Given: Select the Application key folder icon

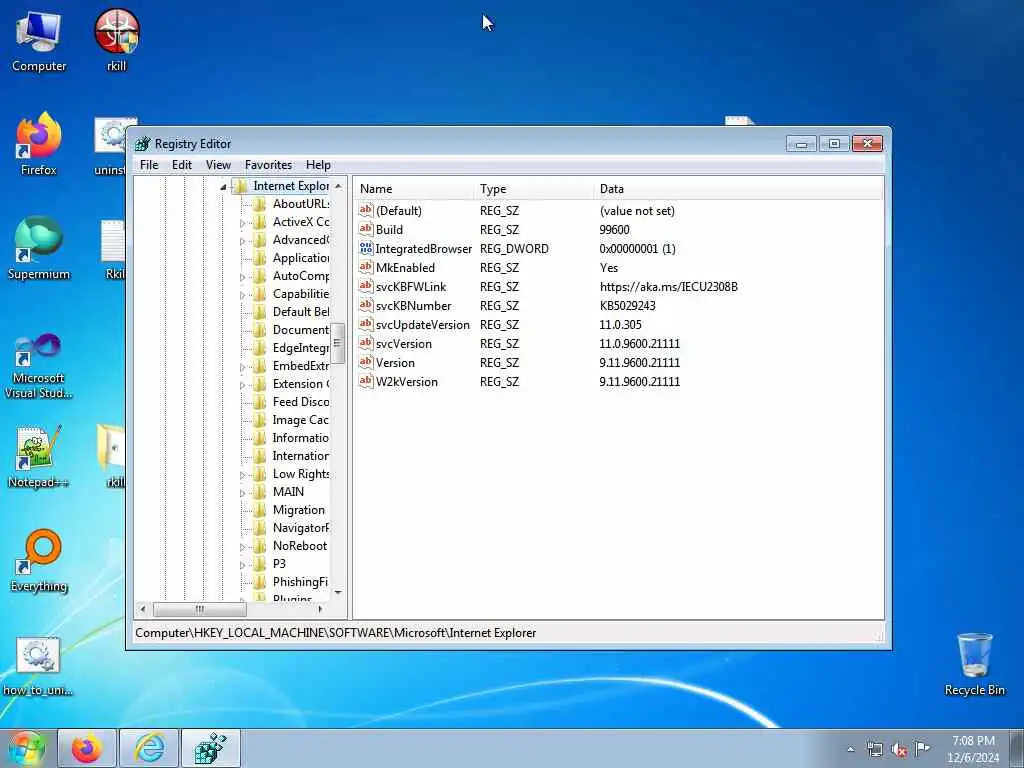Looking at the screenshot, I should [260, 258].
